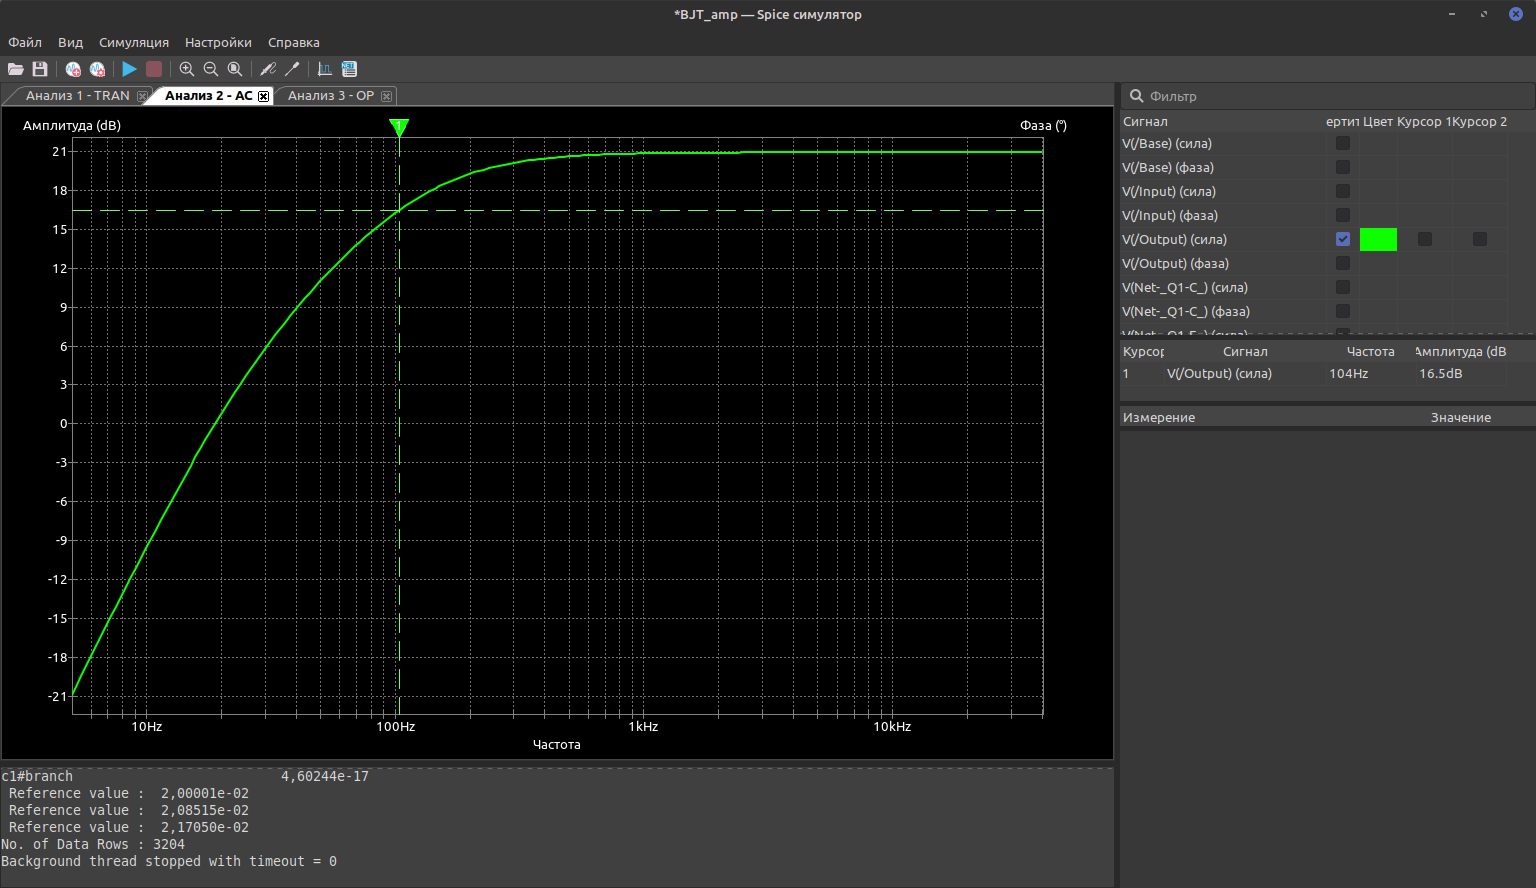Image resolution: width=1536 pixels, height=888 pixels.
Task: Click the zoom out magnifier icon
Action: [x=211, y=69]
